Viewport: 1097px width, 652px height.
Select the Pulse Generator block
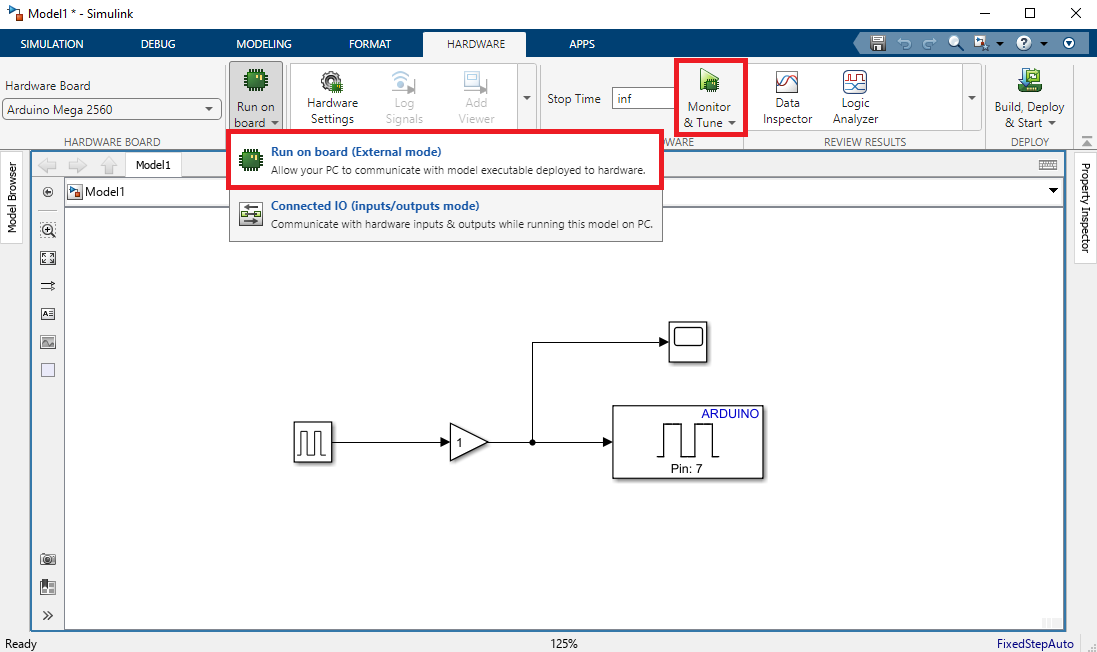[x=313, y=442]
